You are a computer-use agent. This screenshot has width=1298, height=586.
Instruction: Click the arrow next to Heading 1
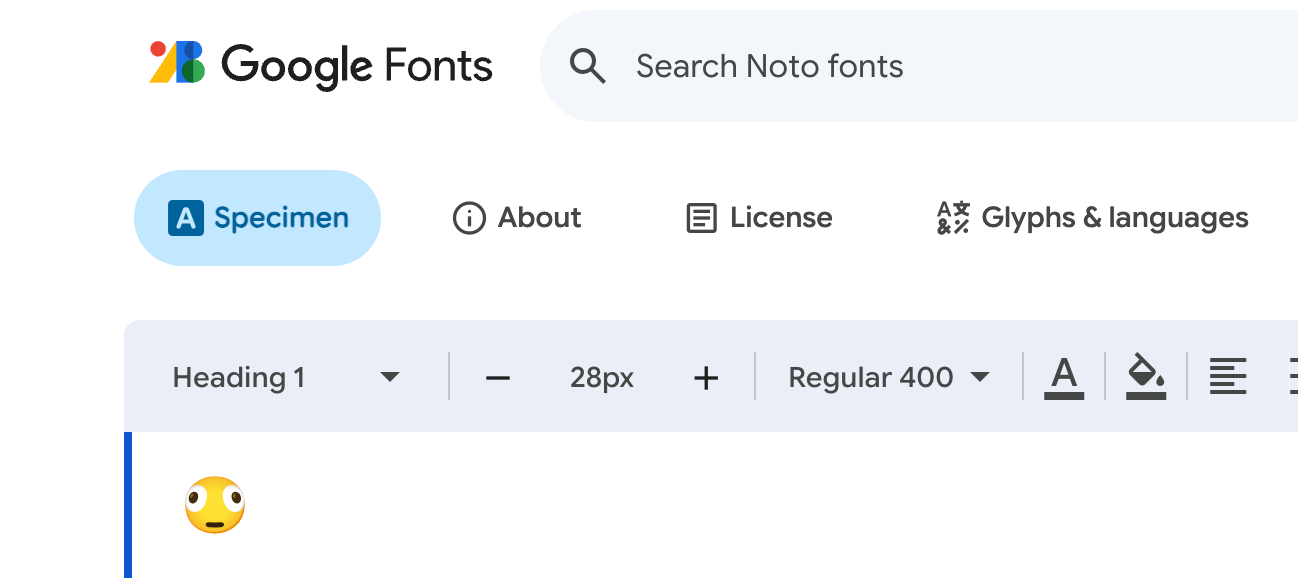point(390,378)
